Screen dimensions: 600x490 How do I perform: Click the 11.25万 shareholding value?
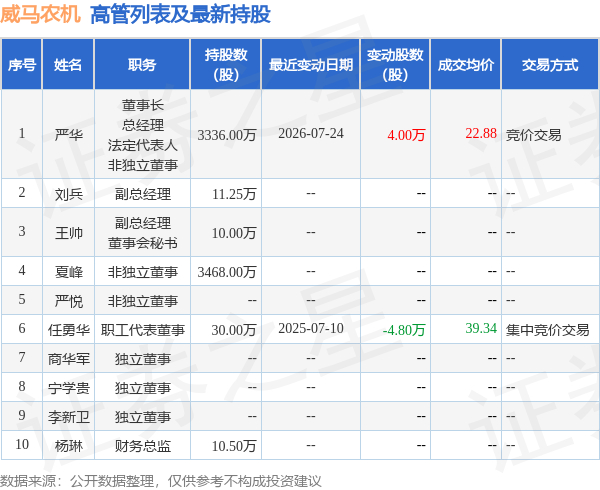point(234,194)
